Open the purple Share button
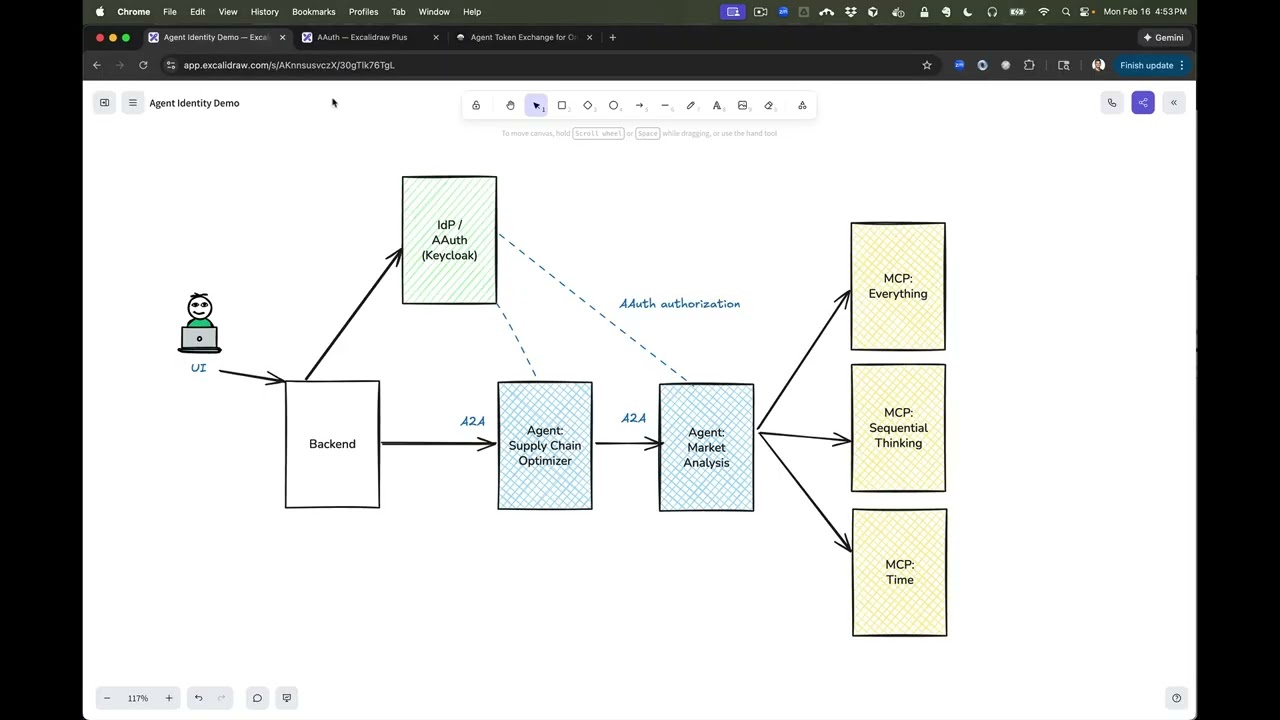Image resolution: width=1280 pixels, height=720 pixels. click(x=1143, y=103)
